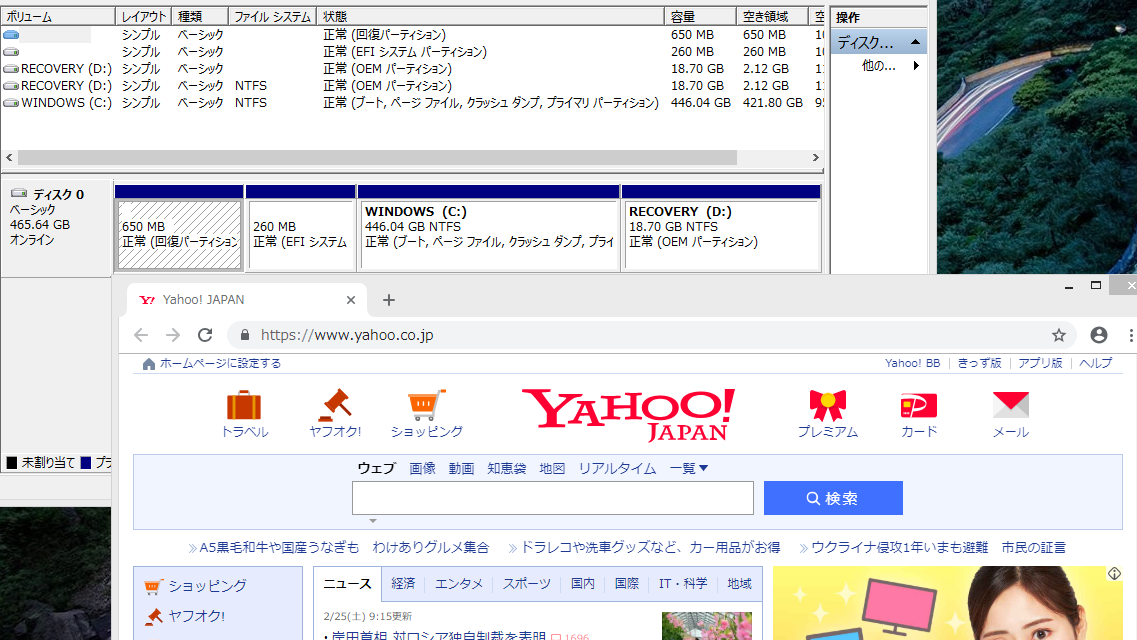
Task: Click the Disk 0 drive icon
Action: point(19,194)
